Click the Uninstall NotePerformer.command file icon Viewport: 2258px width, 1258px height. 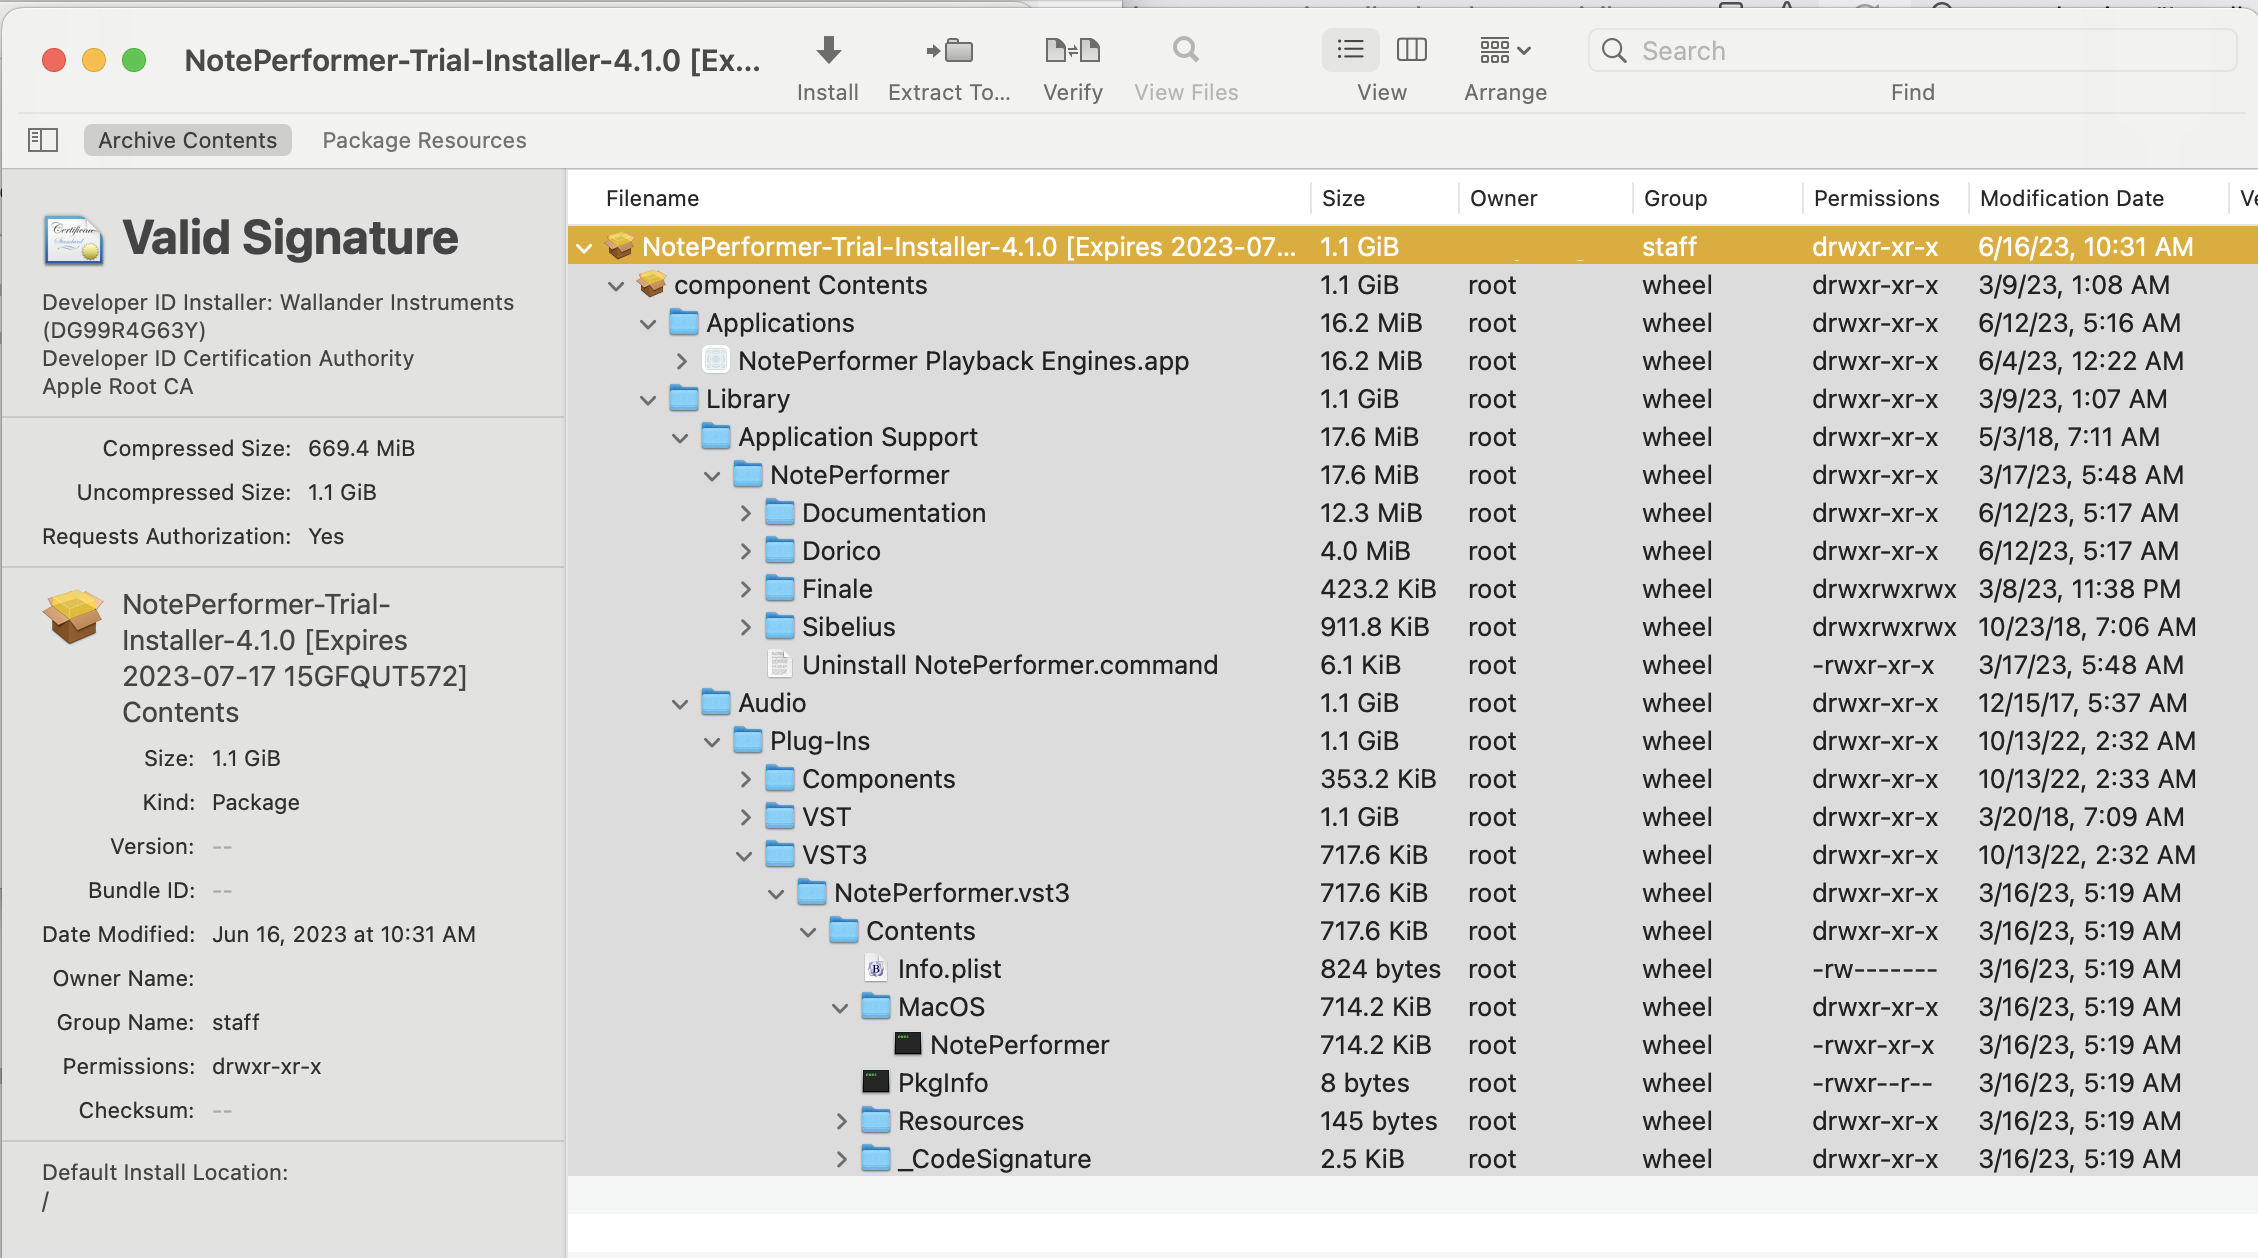780,665
